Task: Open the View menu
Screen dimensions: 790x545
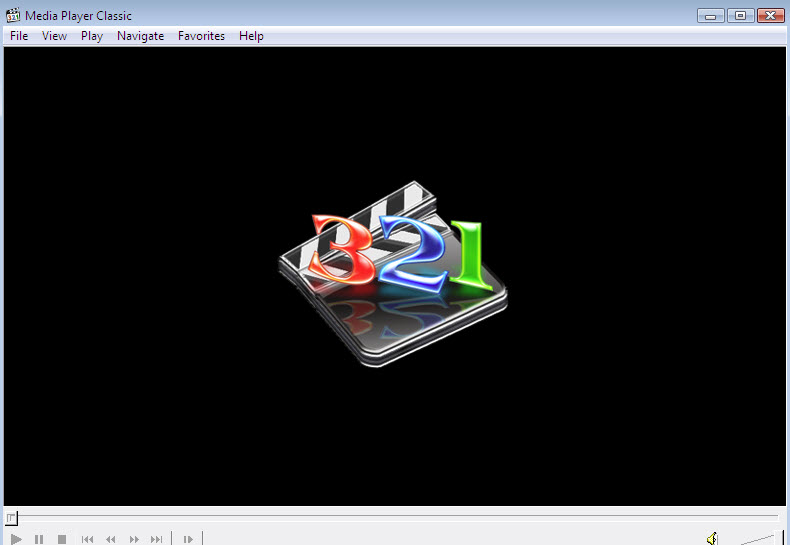Action: (x=54, y=36)
